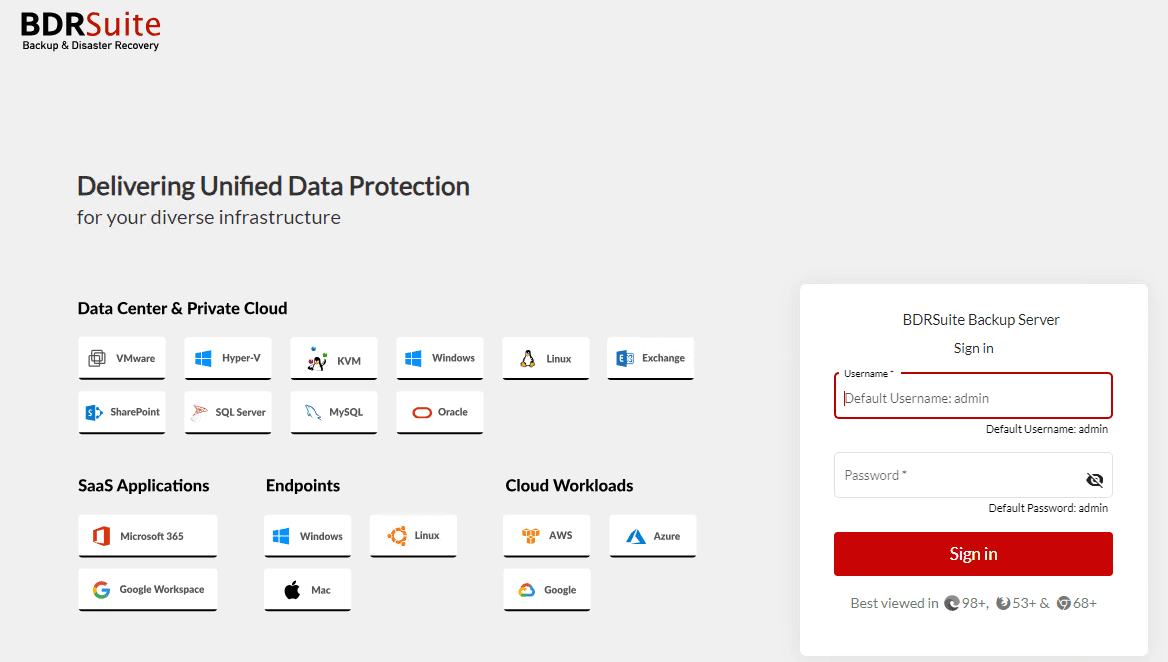The image size is (1168, 662).
Task: Choose the AWS cloud workload
Action: pos(546,536)
